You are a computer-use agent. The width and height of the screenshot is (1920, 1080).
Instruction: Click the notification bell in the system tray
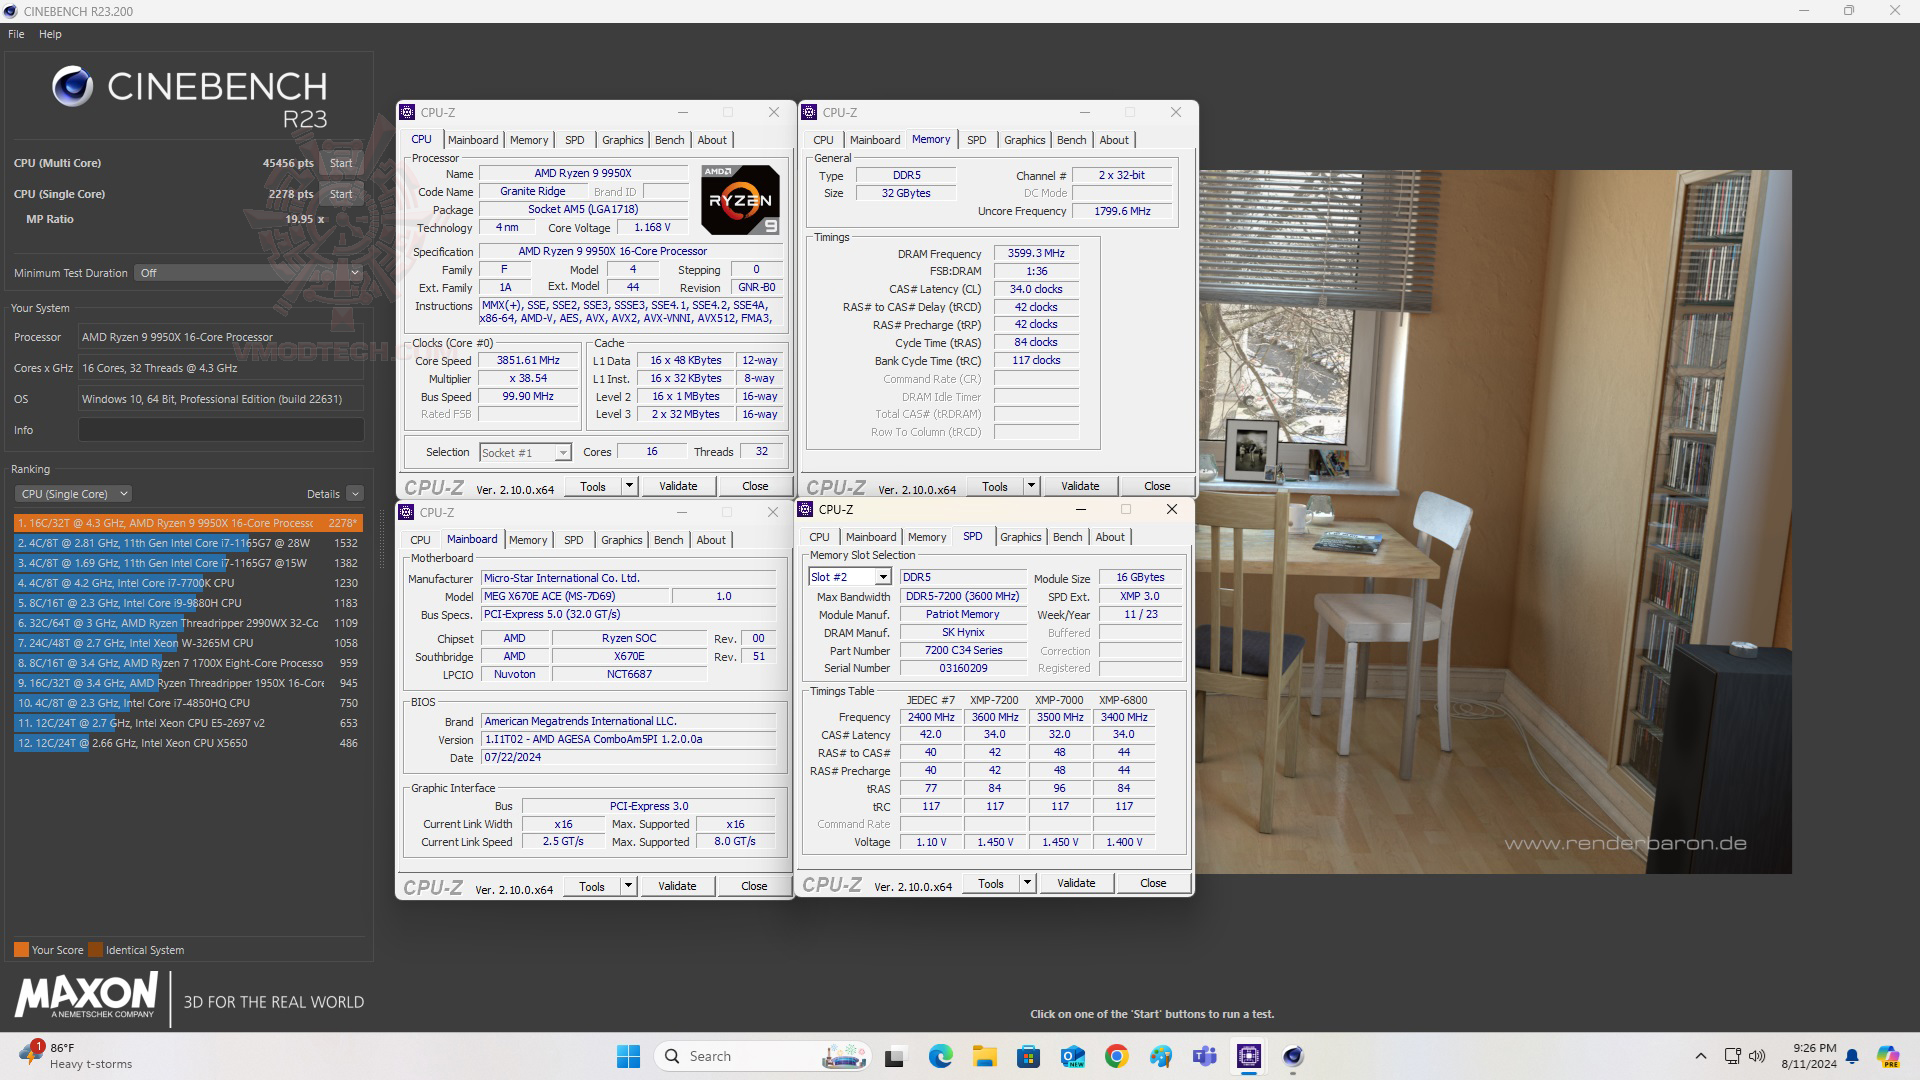coord(1852,1056)
